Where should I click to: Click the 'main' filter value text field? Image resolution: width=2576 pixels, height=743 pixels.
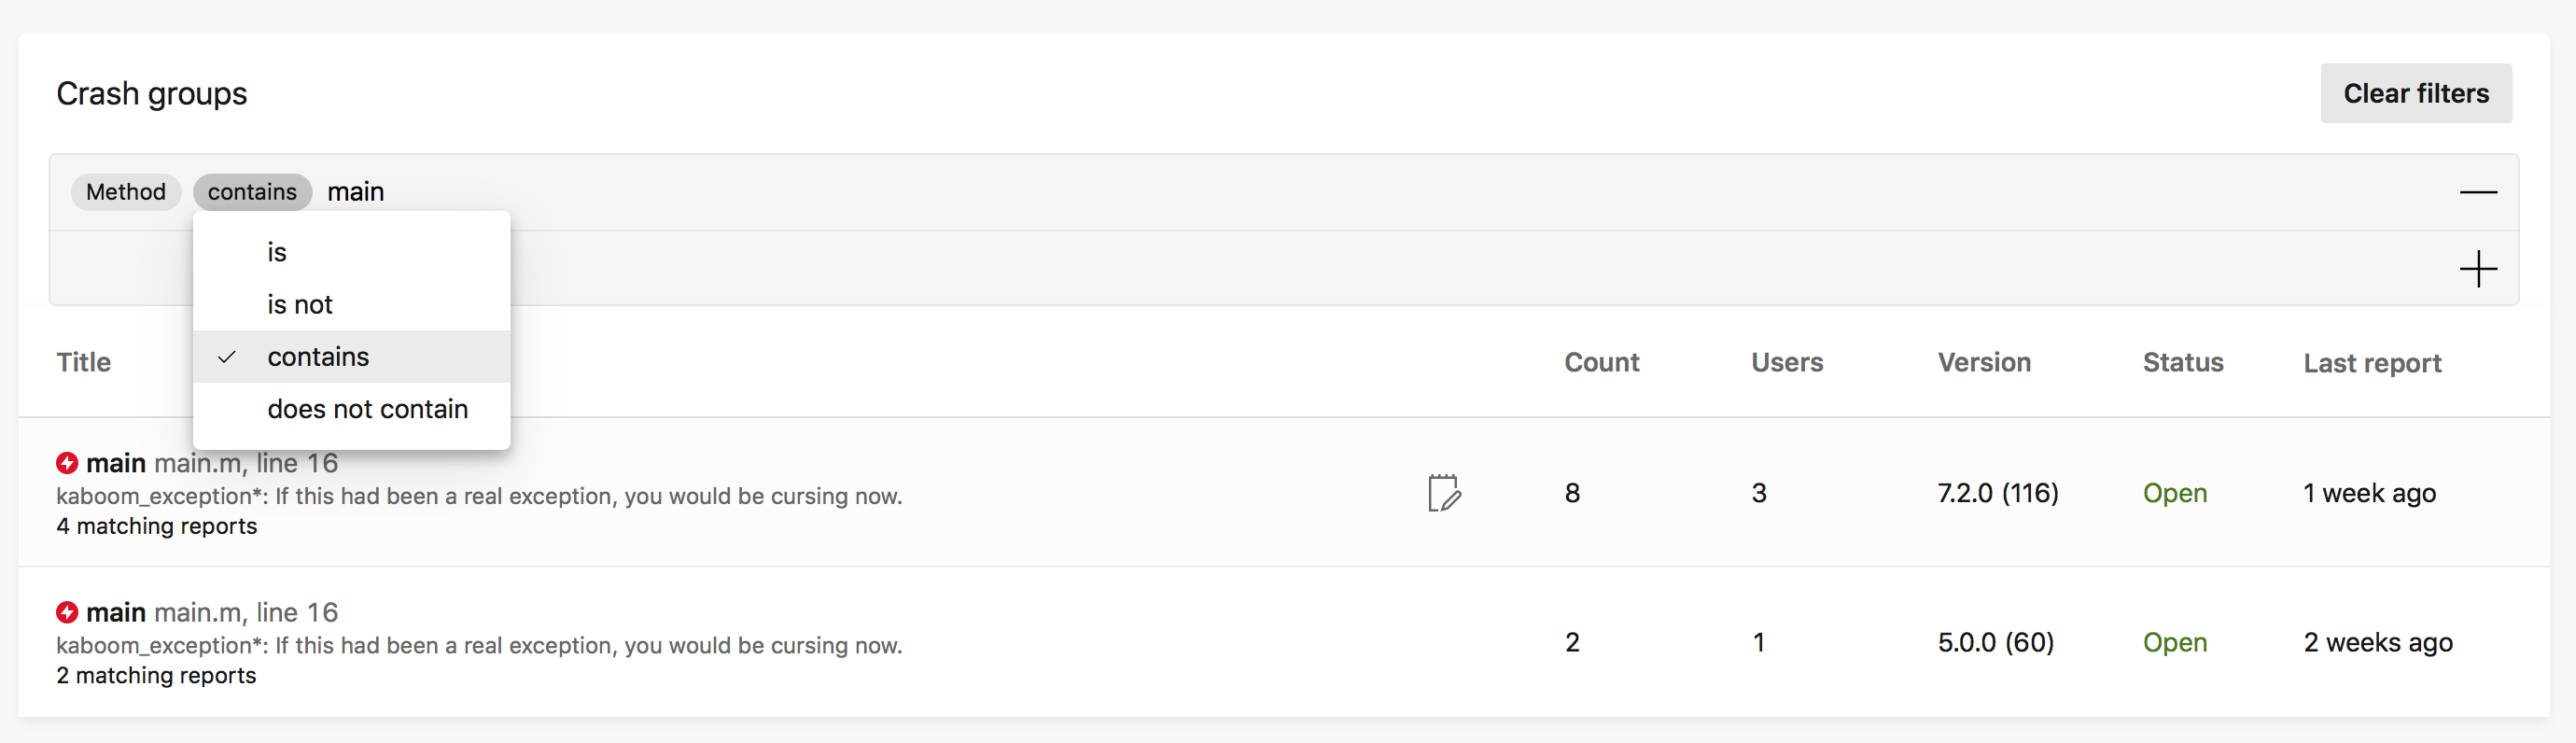coord(356,191)
